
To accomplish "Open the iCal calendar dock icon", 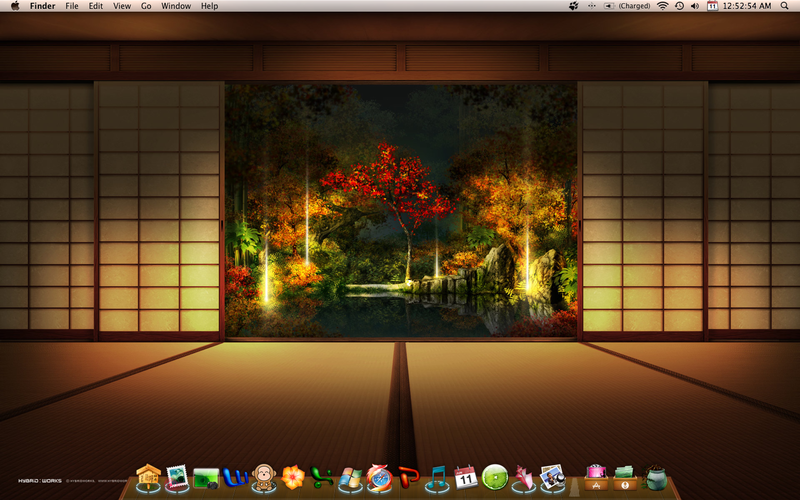I will pos(466,478).
